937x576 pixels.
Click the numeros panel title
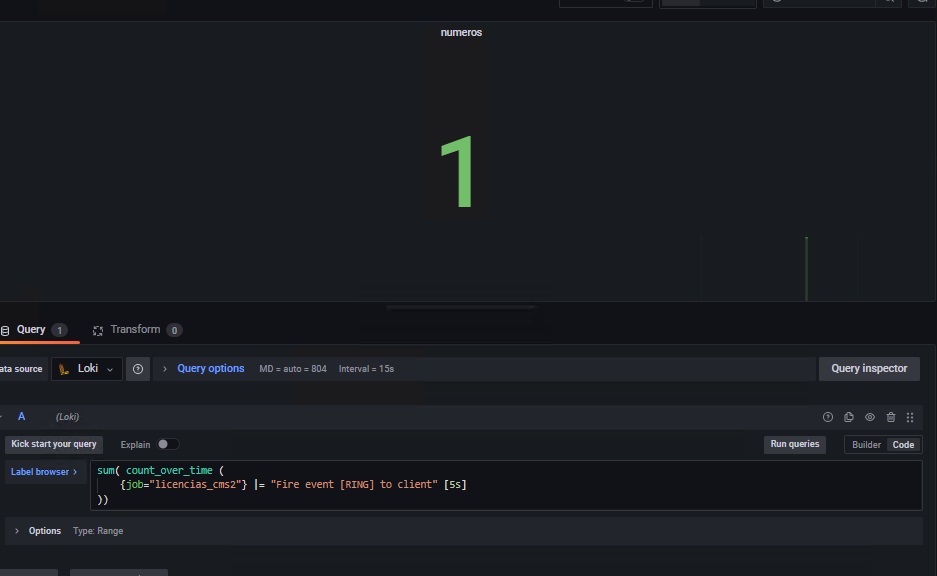tap(461, 32)
